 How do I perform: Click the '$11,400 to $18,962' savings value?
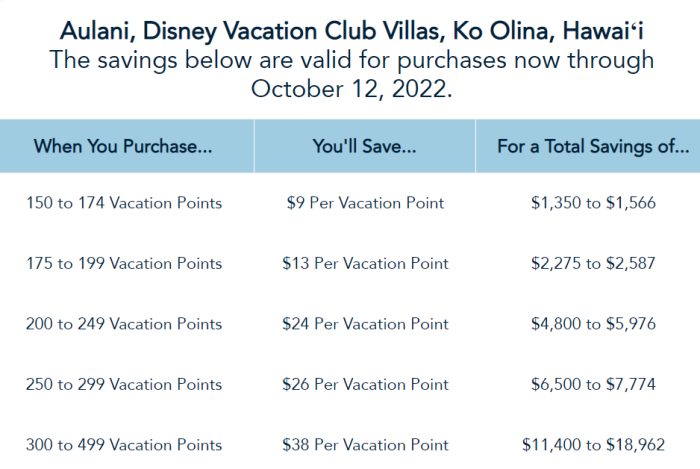[x=593, y=445]
